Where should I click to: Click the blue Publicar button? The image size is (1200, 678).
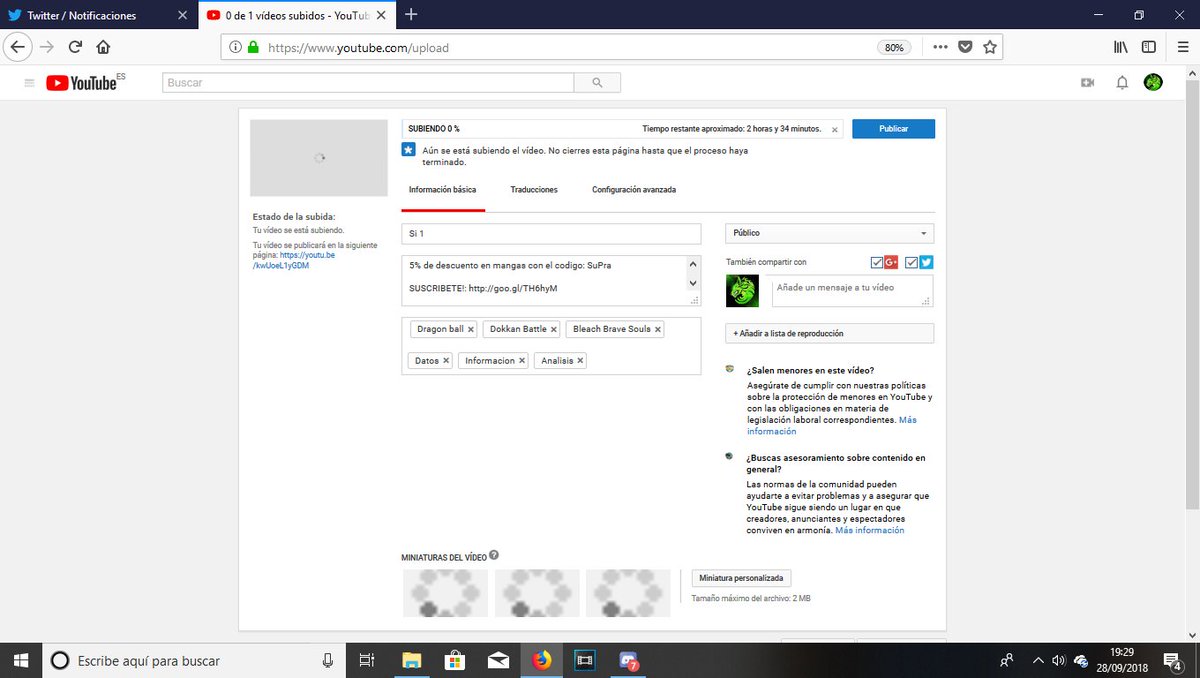(893, 129)
